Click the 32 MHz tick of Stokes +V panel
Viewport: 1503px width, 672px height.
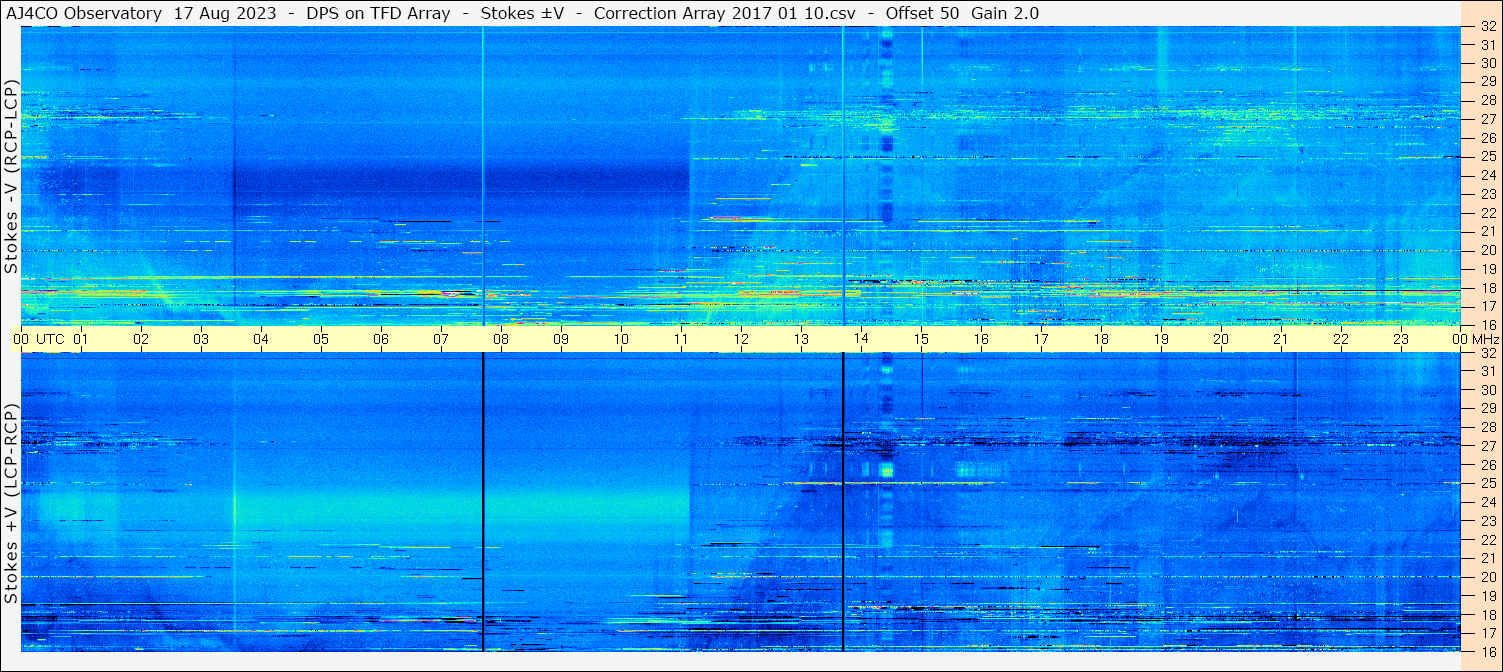(x=1487, y=353)
